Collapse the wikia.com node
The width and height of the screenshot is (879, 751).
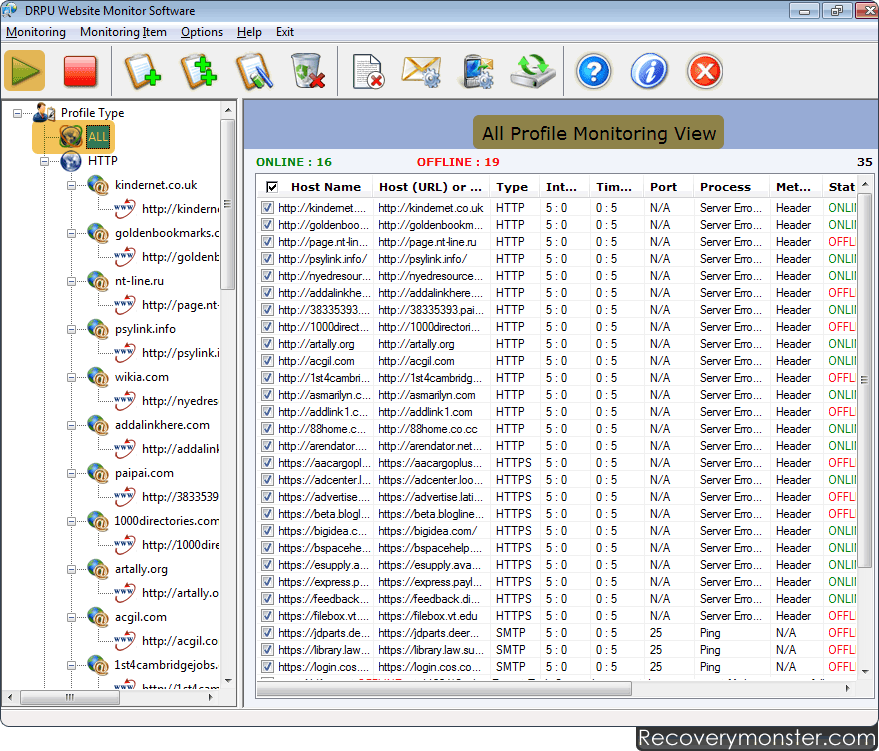(71, 377)
